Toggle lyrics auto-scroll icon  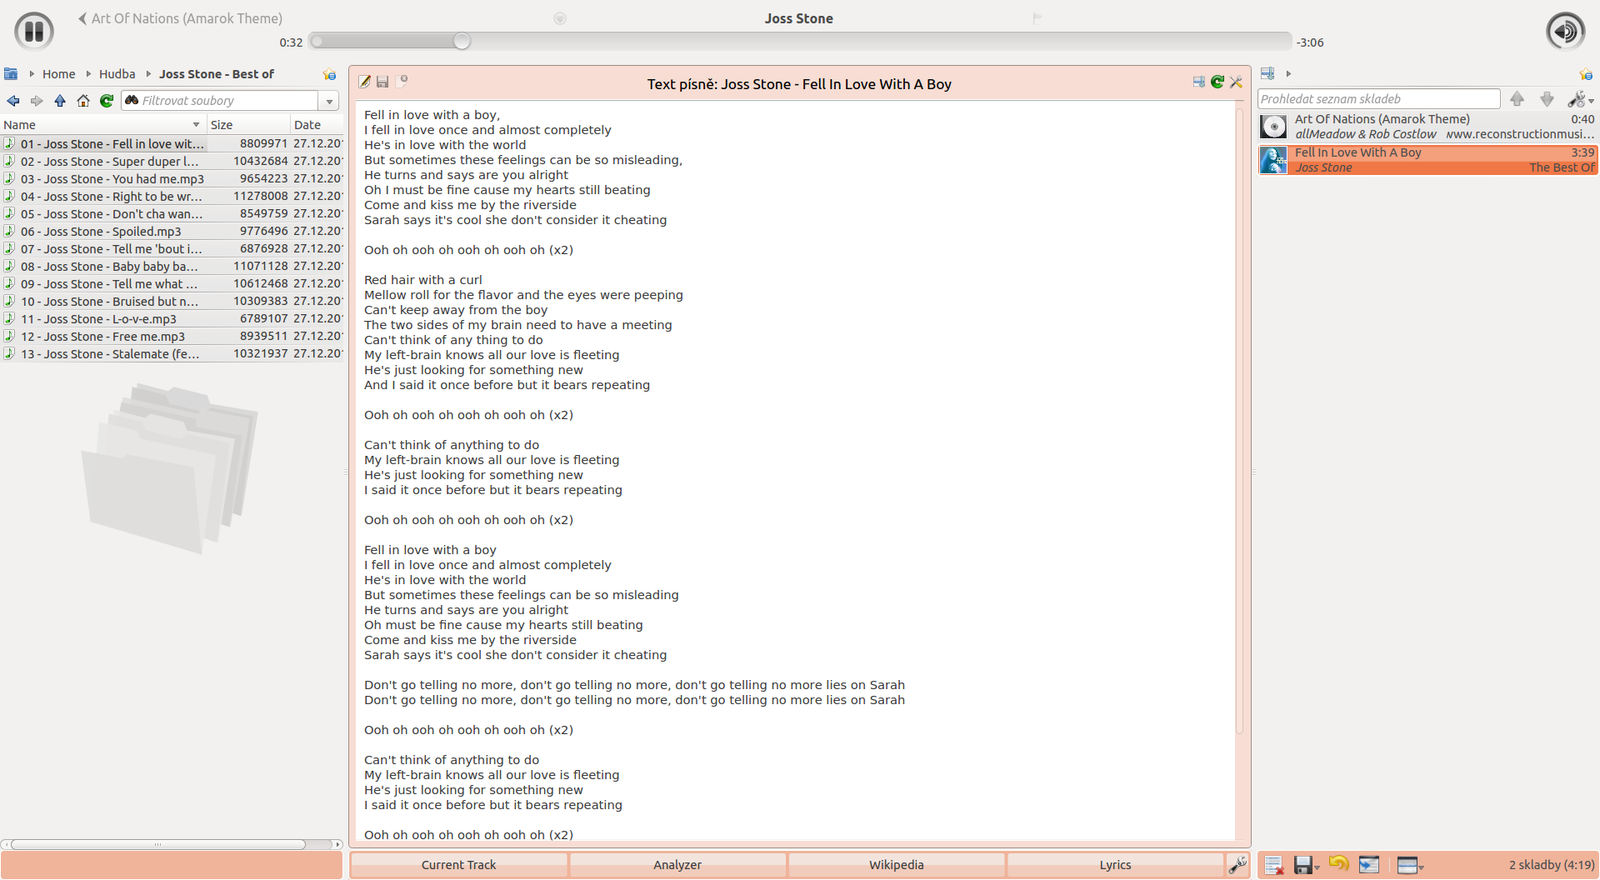coord(1199,82)
